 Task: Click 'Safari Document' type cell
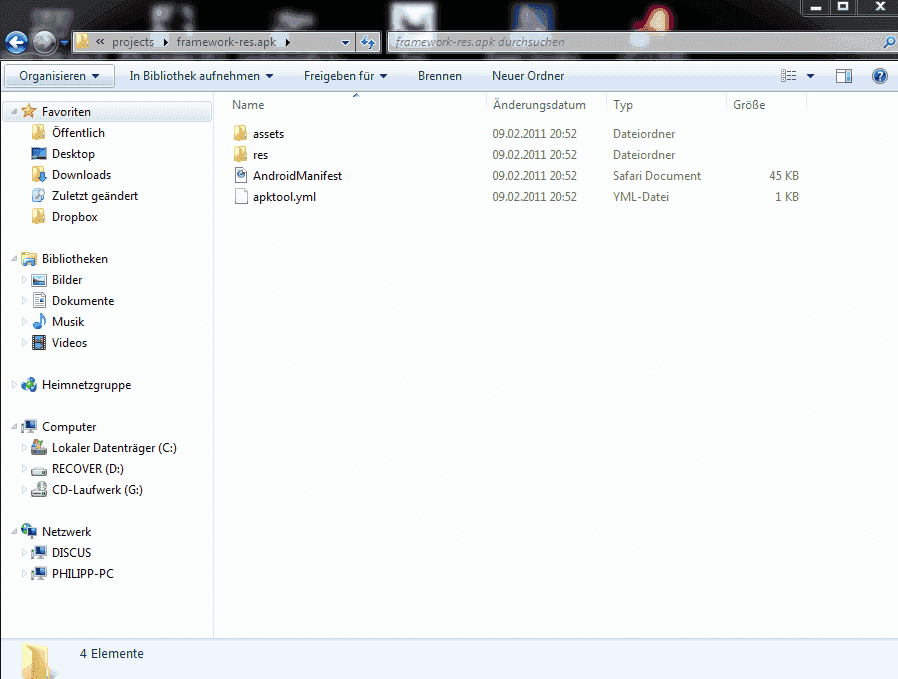pyautogui.click(x=657, y=176)
